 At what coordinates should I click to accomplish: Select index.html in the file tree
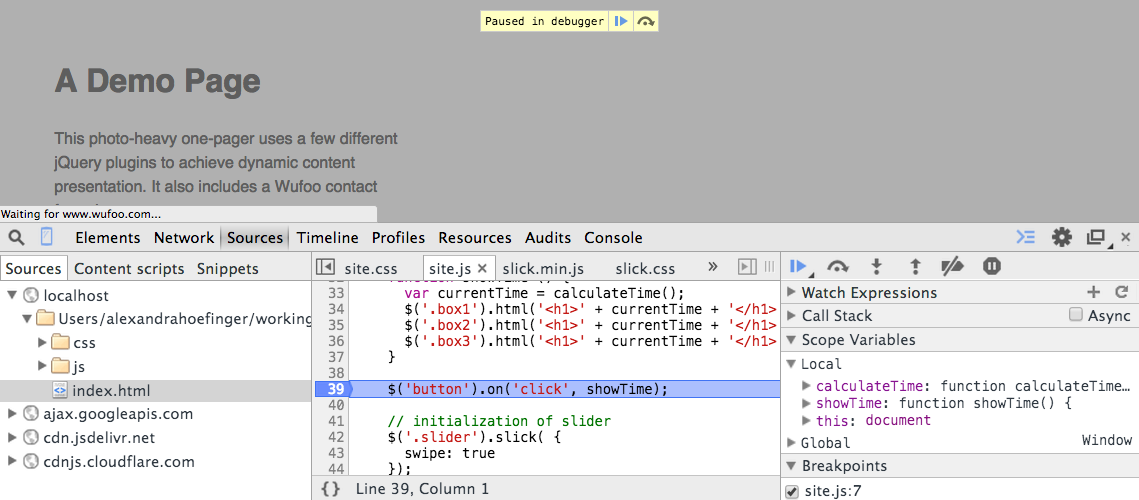(x=111, y=390)
